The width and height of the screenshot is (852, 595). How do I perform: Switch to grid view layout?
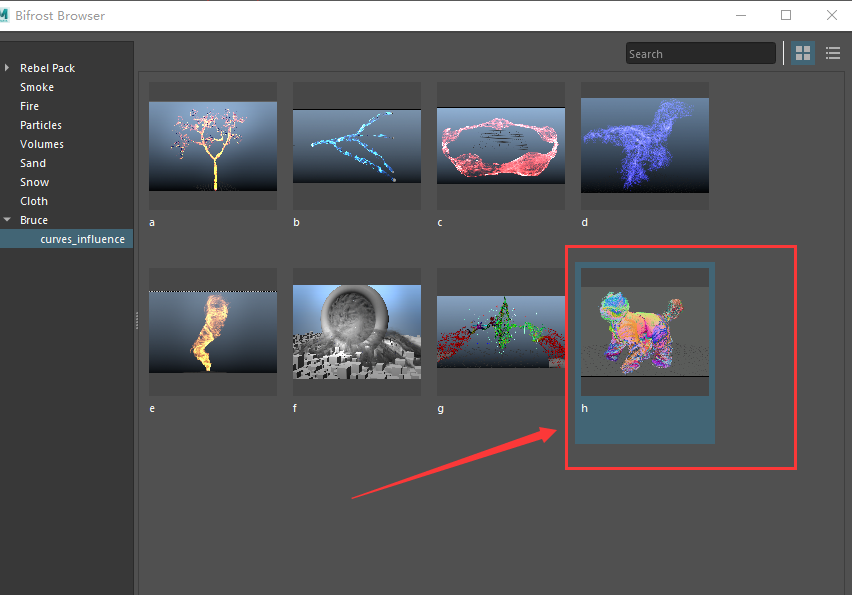pyautogui.click(x=803, y=53)
